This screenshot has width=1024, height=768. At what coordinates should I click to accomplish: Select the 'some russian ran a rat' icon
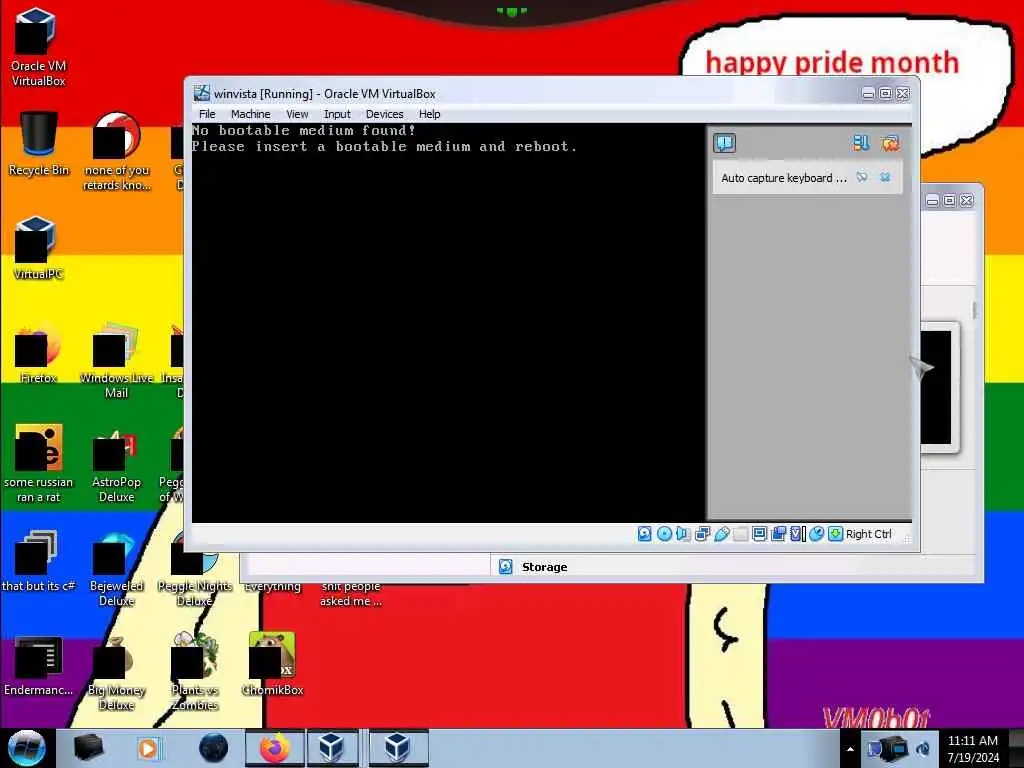(x=38, y=464)
